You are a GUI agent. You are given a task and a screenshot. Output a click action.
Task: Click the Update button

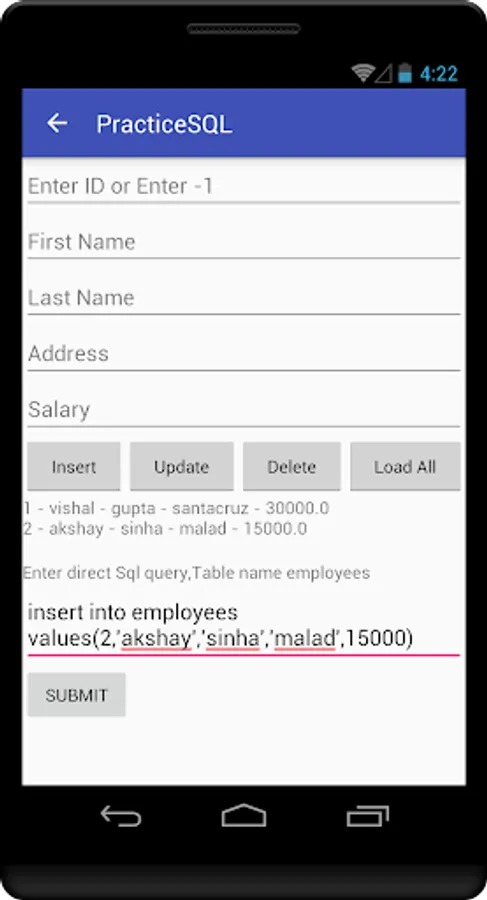pyautogui.click(x=181, y=466)
